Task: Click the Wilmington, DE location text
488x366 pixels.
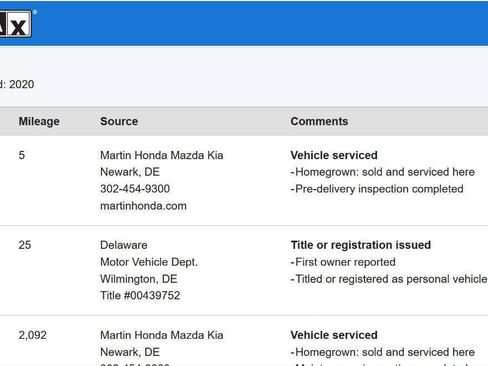Action: pos(139,279)
